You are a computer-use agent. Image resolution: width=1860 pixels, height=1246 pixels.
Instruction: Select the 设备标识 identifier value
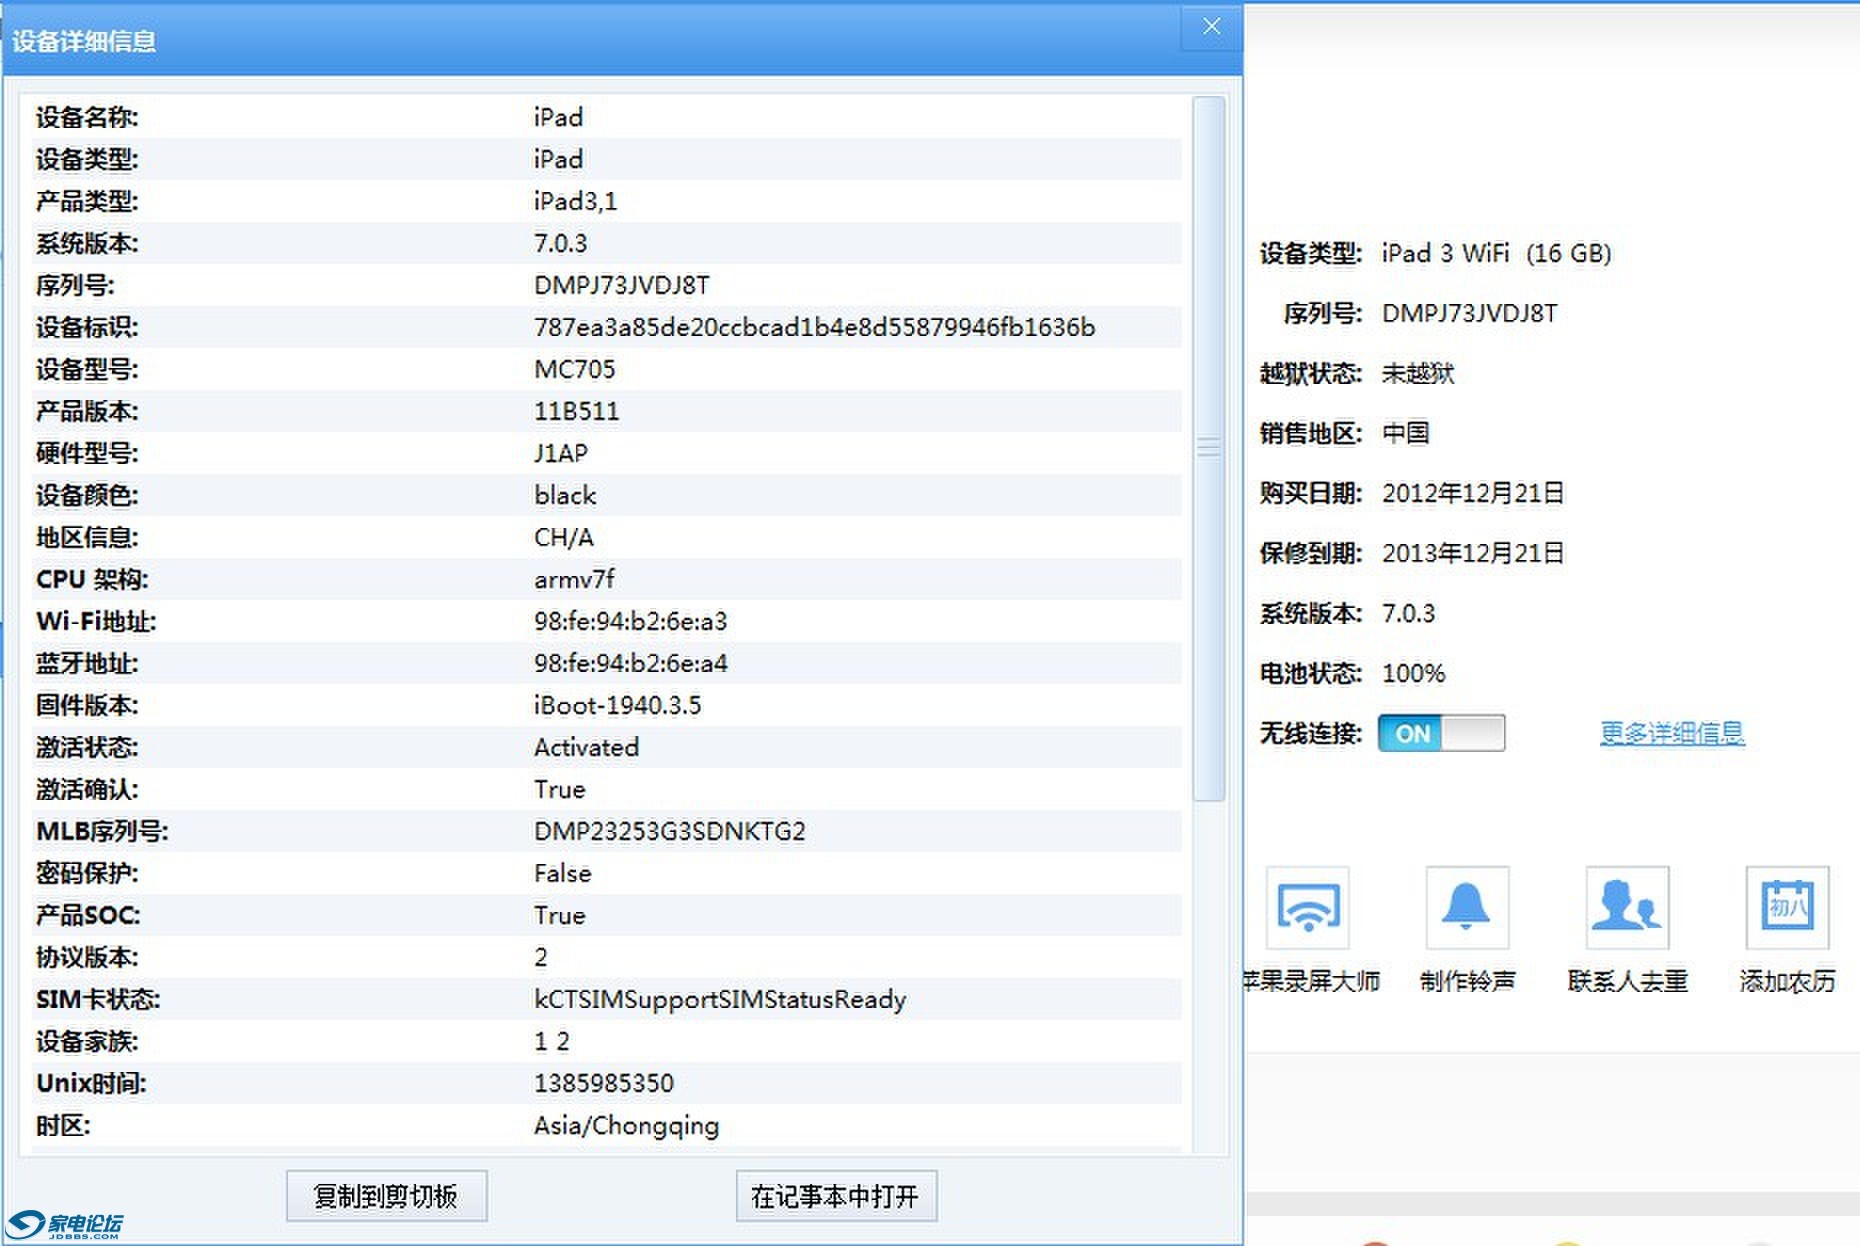click(814, 328)
